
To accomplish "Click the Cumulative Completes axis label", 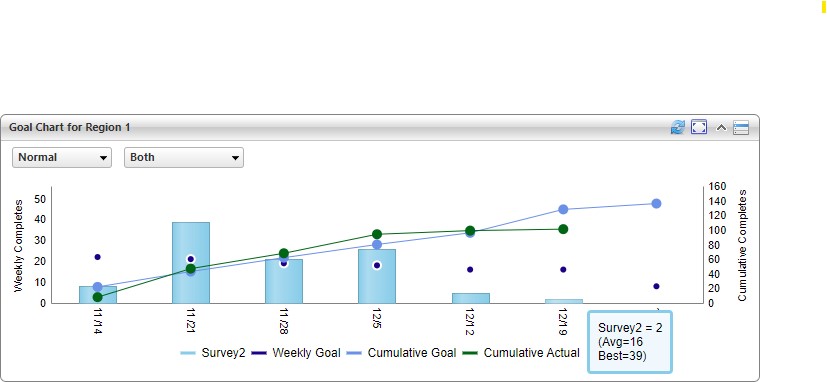I will (x=742, y=246).
